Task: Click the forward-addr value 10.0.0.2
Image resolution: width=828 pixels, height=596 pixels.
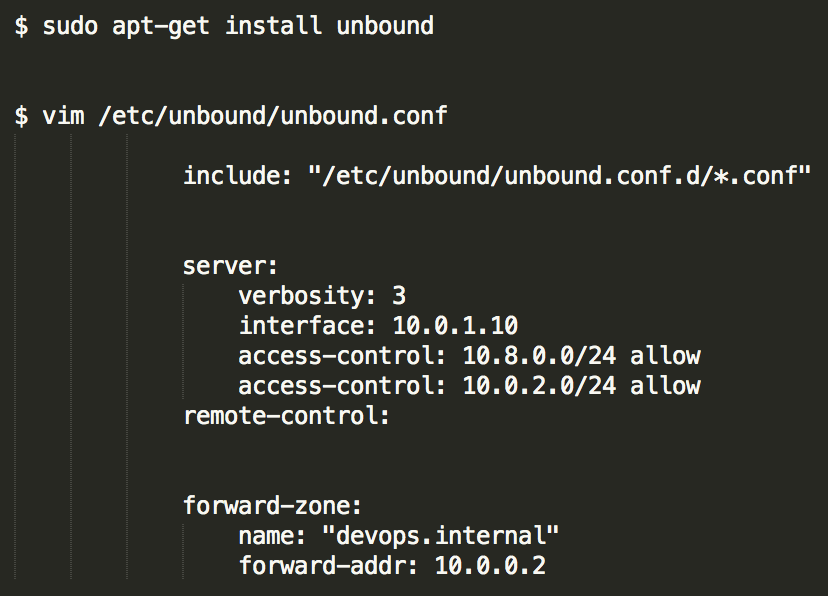Action: (x=490, y=566)
